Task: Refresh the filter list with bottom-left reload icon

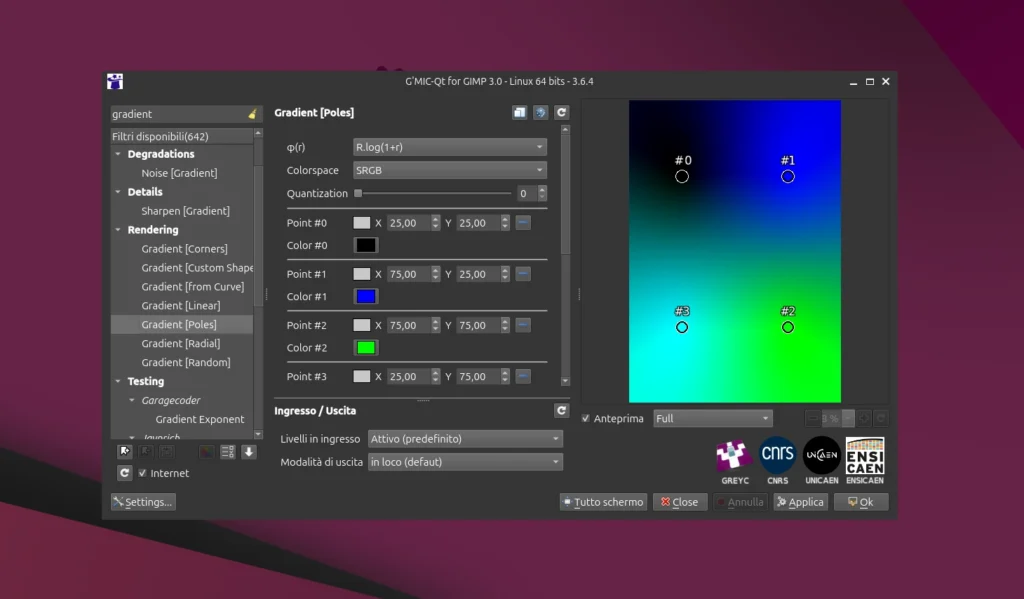Action: [124, 472]
